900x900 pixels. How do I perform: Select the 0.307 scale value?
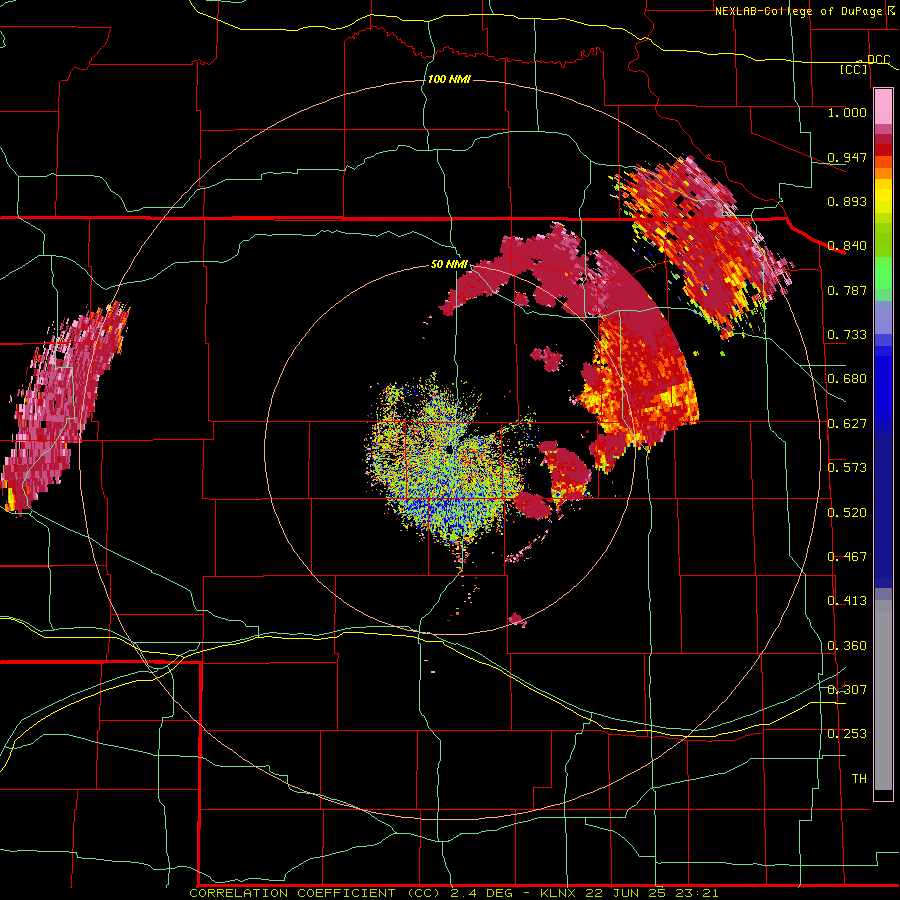847,689
